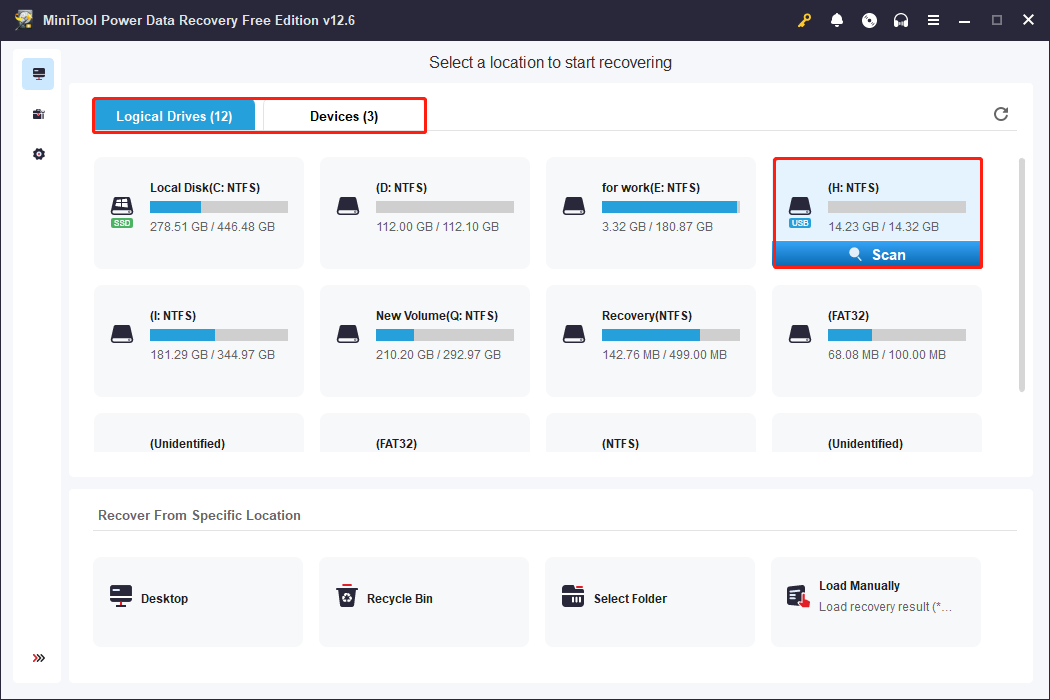Open the license key registration icon
1050x700 pixels.
pos(804,19)
